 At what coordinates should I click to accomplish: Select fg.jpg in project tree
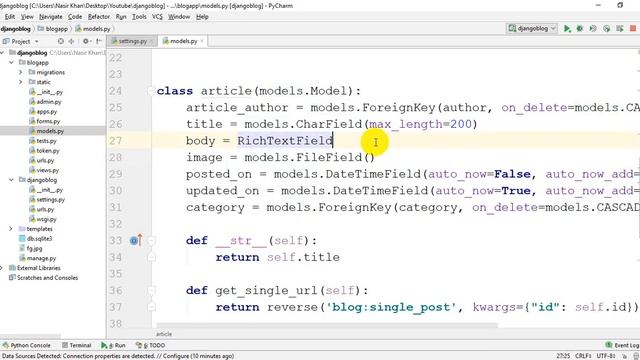tap(31, 249)
